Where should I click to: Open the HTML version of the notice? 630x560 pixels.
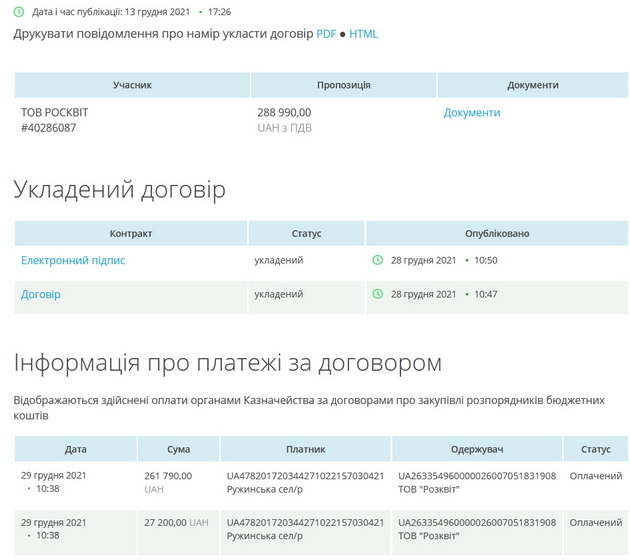pyautogui.click(x=363, y=34)
